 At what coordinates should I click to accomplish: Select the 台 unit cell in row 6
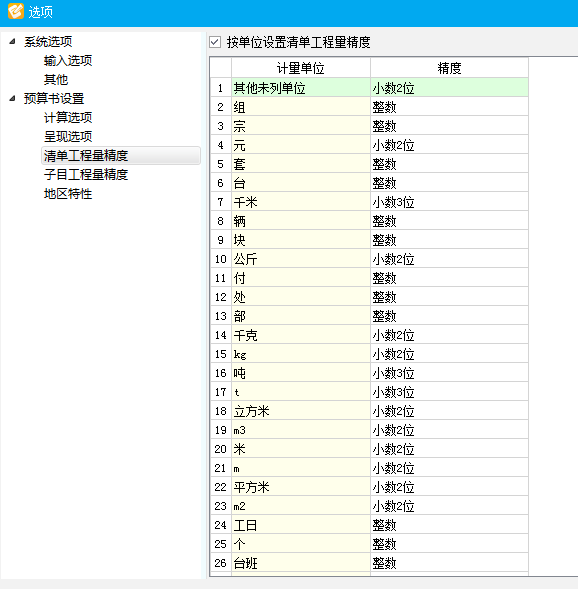301,183
